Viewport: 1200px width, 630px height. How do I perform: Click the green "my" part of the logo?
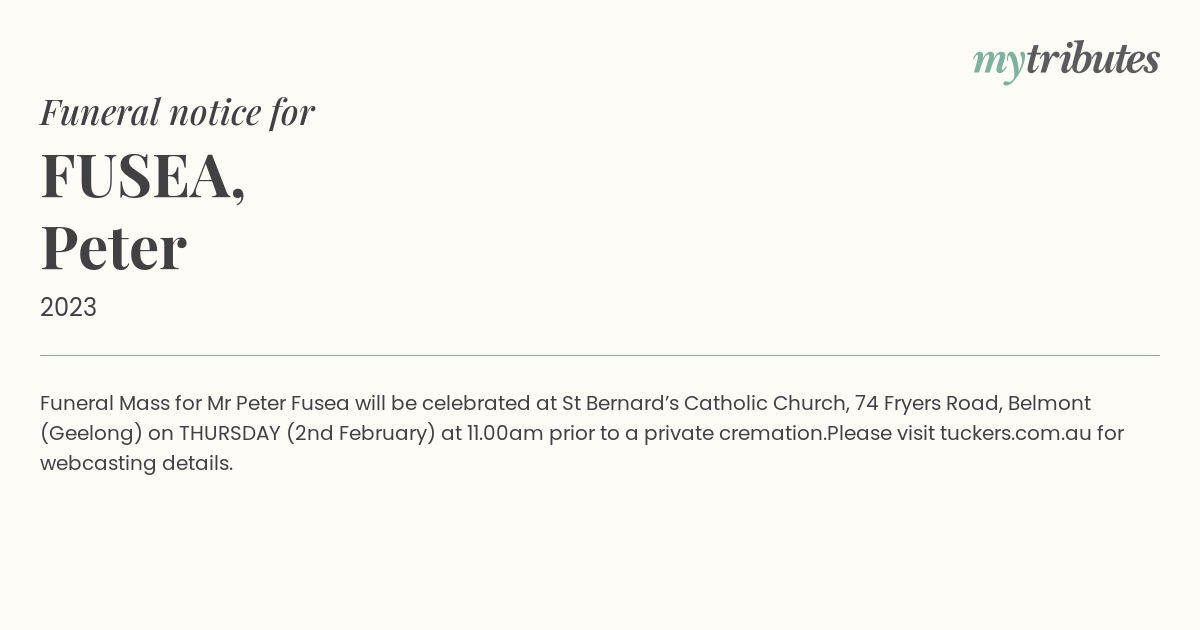(999, 63)
